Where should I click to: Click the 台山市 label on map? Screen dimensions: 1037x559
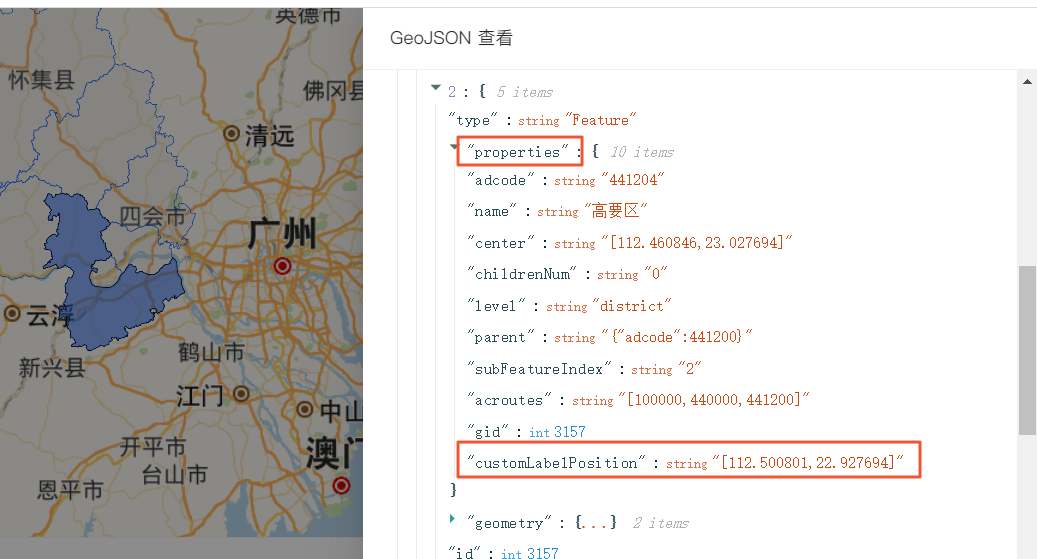[x=174, y=475]
